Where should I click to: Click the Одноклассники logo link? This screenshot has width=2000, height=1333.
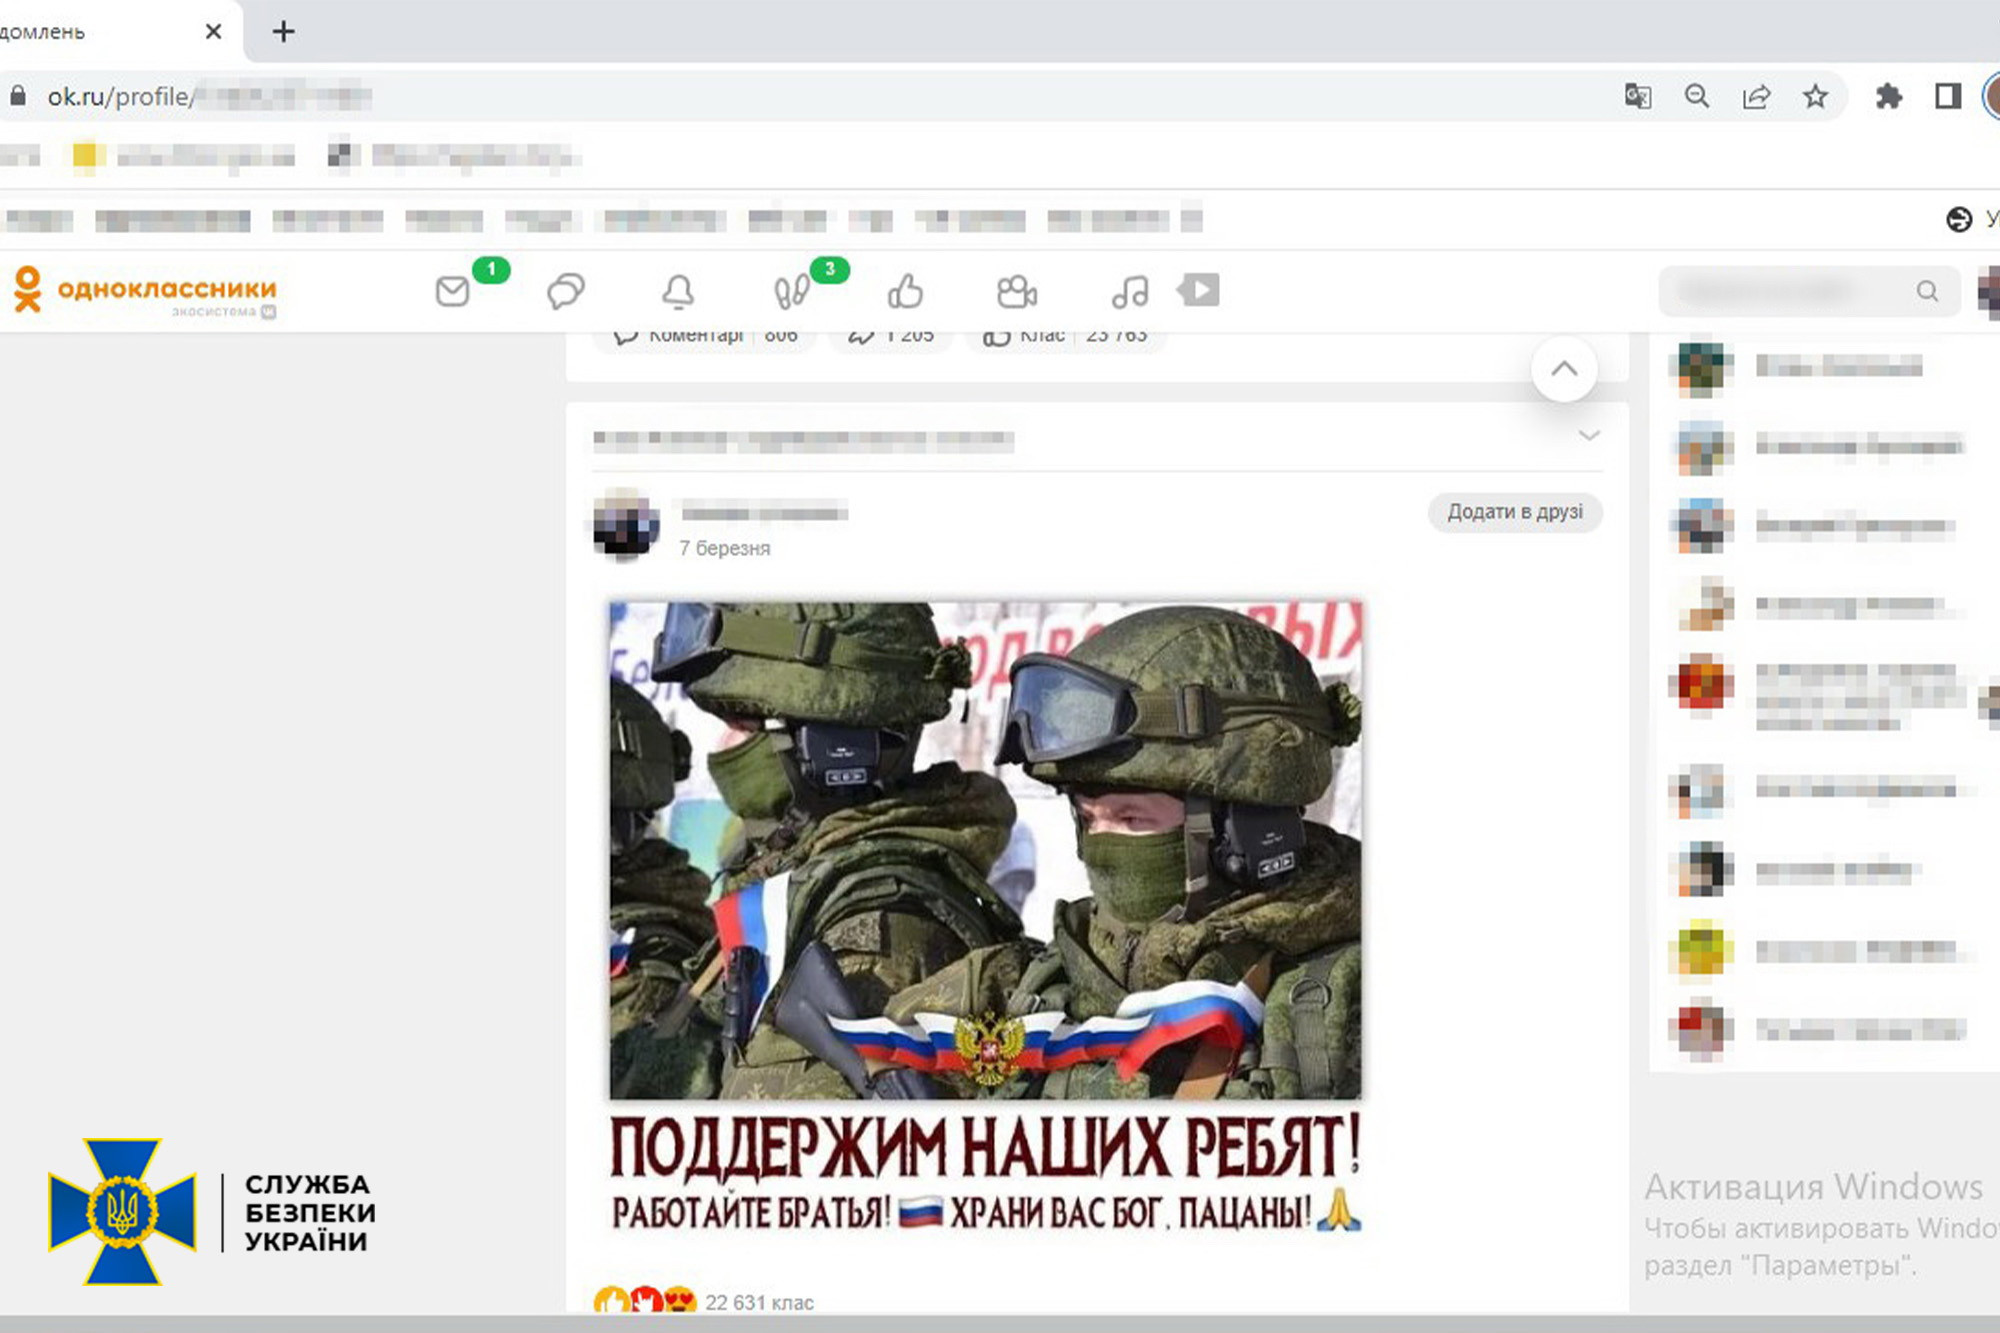pos(145,290)
